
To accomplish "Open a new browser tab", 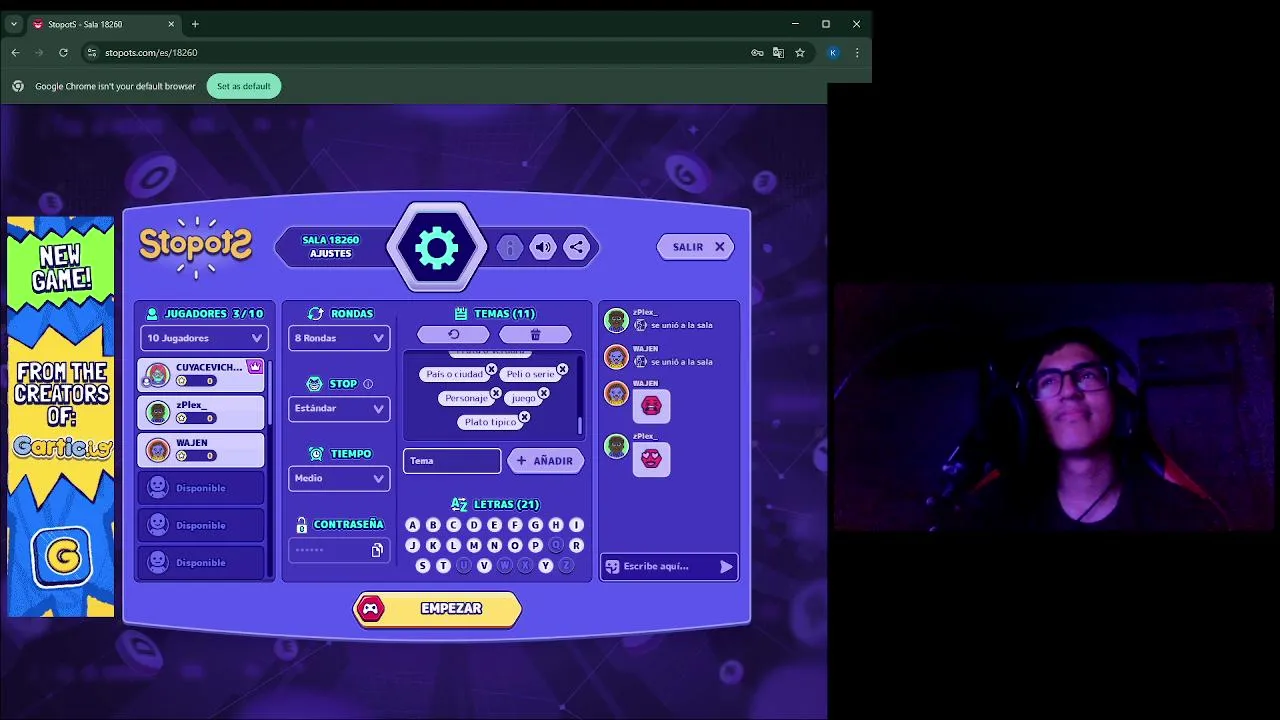I will pos(195,24).
